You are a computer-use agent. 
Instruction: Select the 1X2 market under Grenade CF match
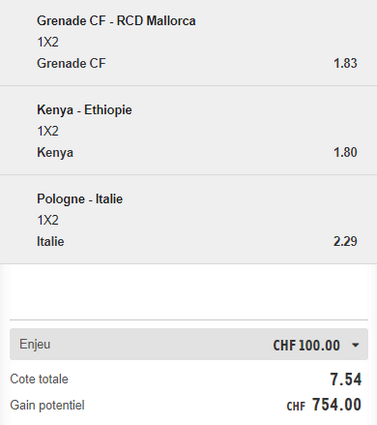coord(48,42)
